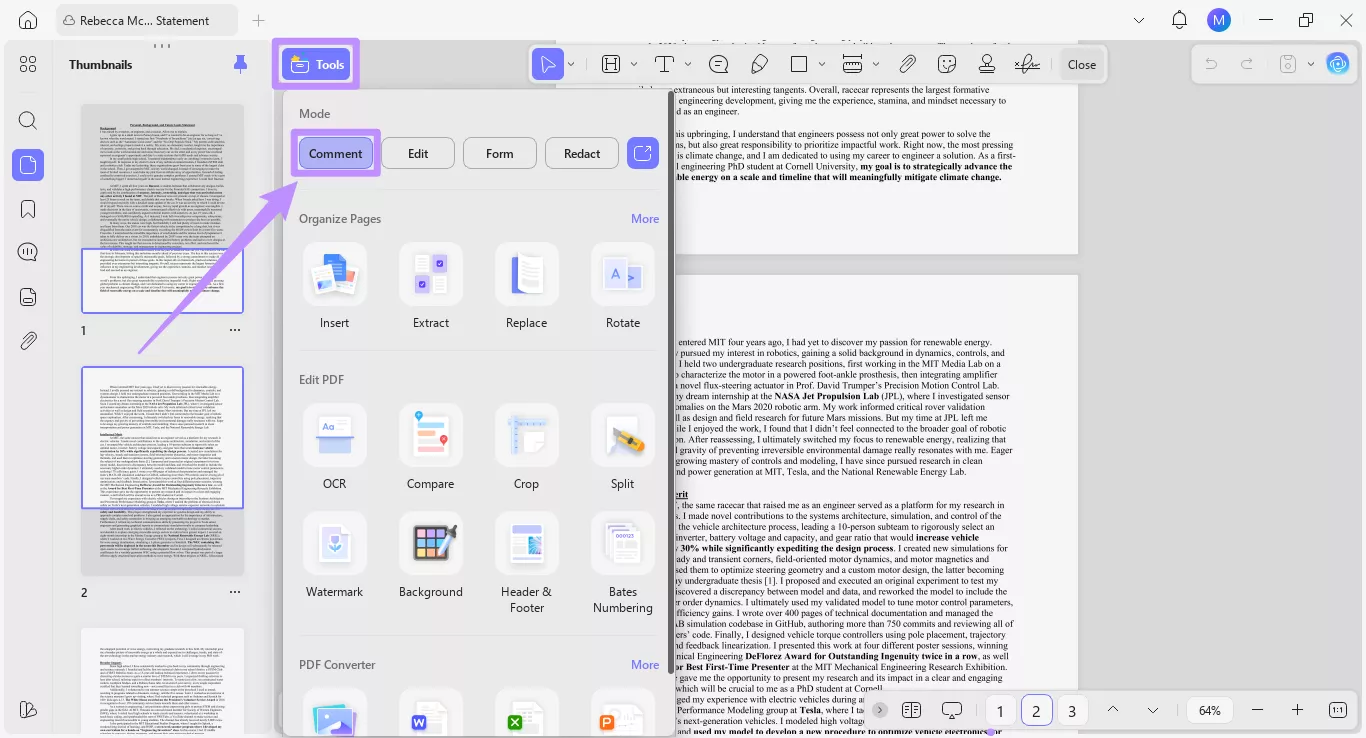Expand the rectangle shape dropdown arrow
The width and height of the screenshot is (1366, 738).
pyautogui.click(x=822, y=64)
